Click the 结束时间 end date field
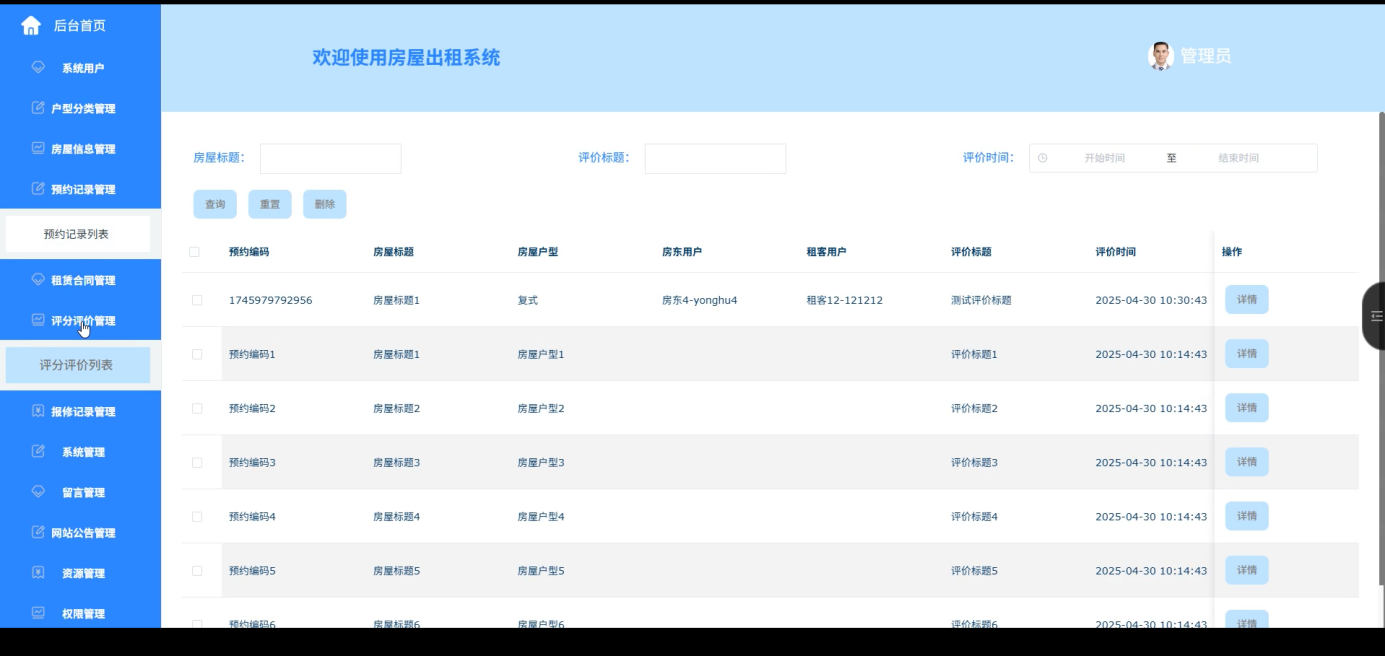Viewport: 1385px width, 656px height. (x=1238, y=158)
